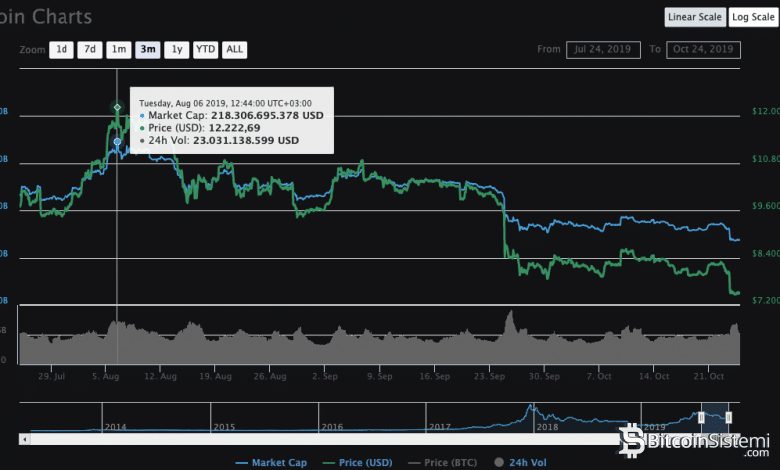Image resolution: width=780 pixels, height=470 pixels.
Task: Click the left navigator range handle
Action: click(x=701, y=417)
